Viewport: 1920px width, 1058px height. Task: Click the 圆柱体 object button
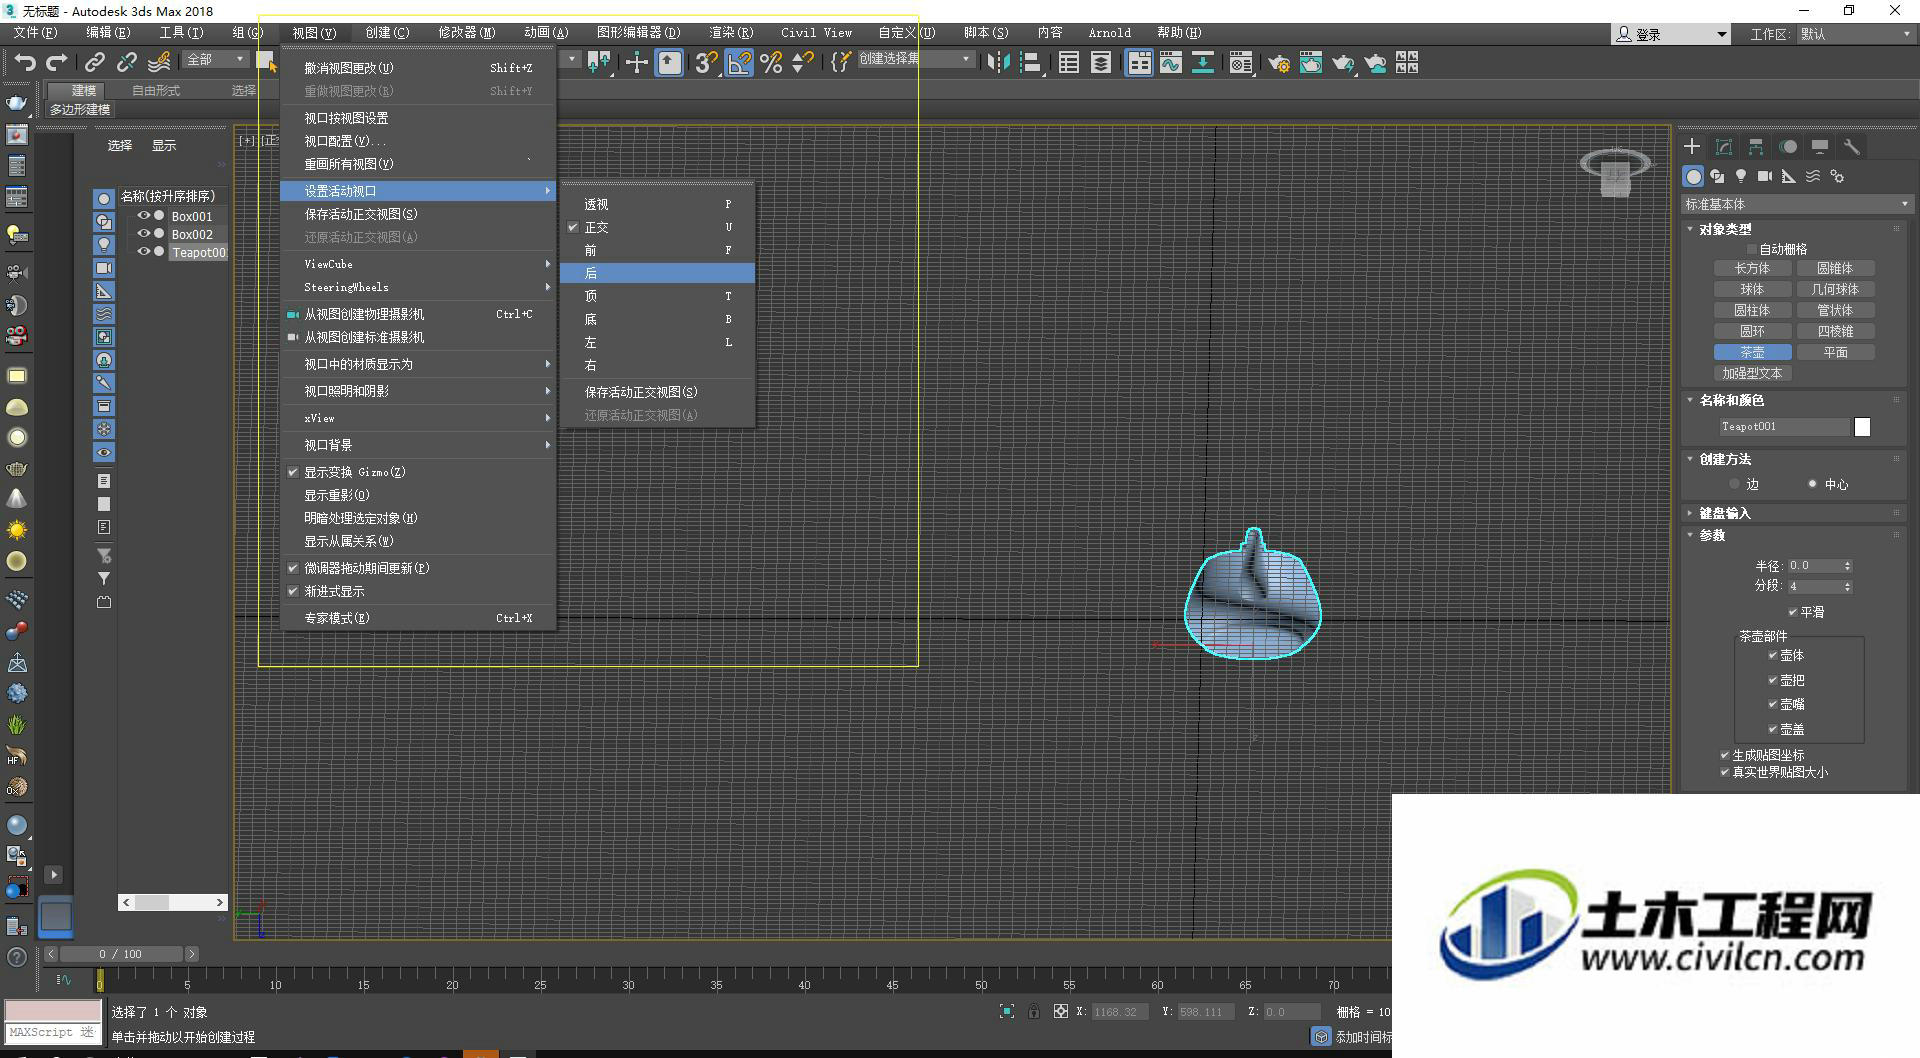pos(1752,310)
